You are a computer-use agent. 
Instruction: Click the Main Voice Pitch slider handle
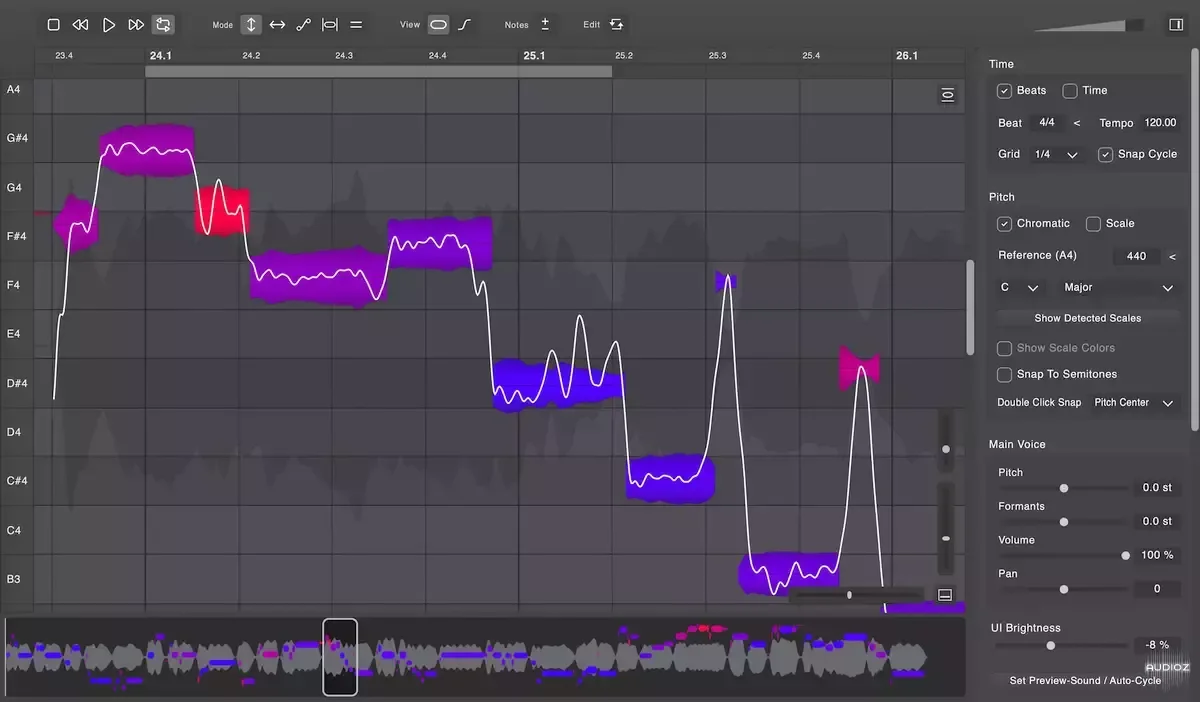point(1064,488)
